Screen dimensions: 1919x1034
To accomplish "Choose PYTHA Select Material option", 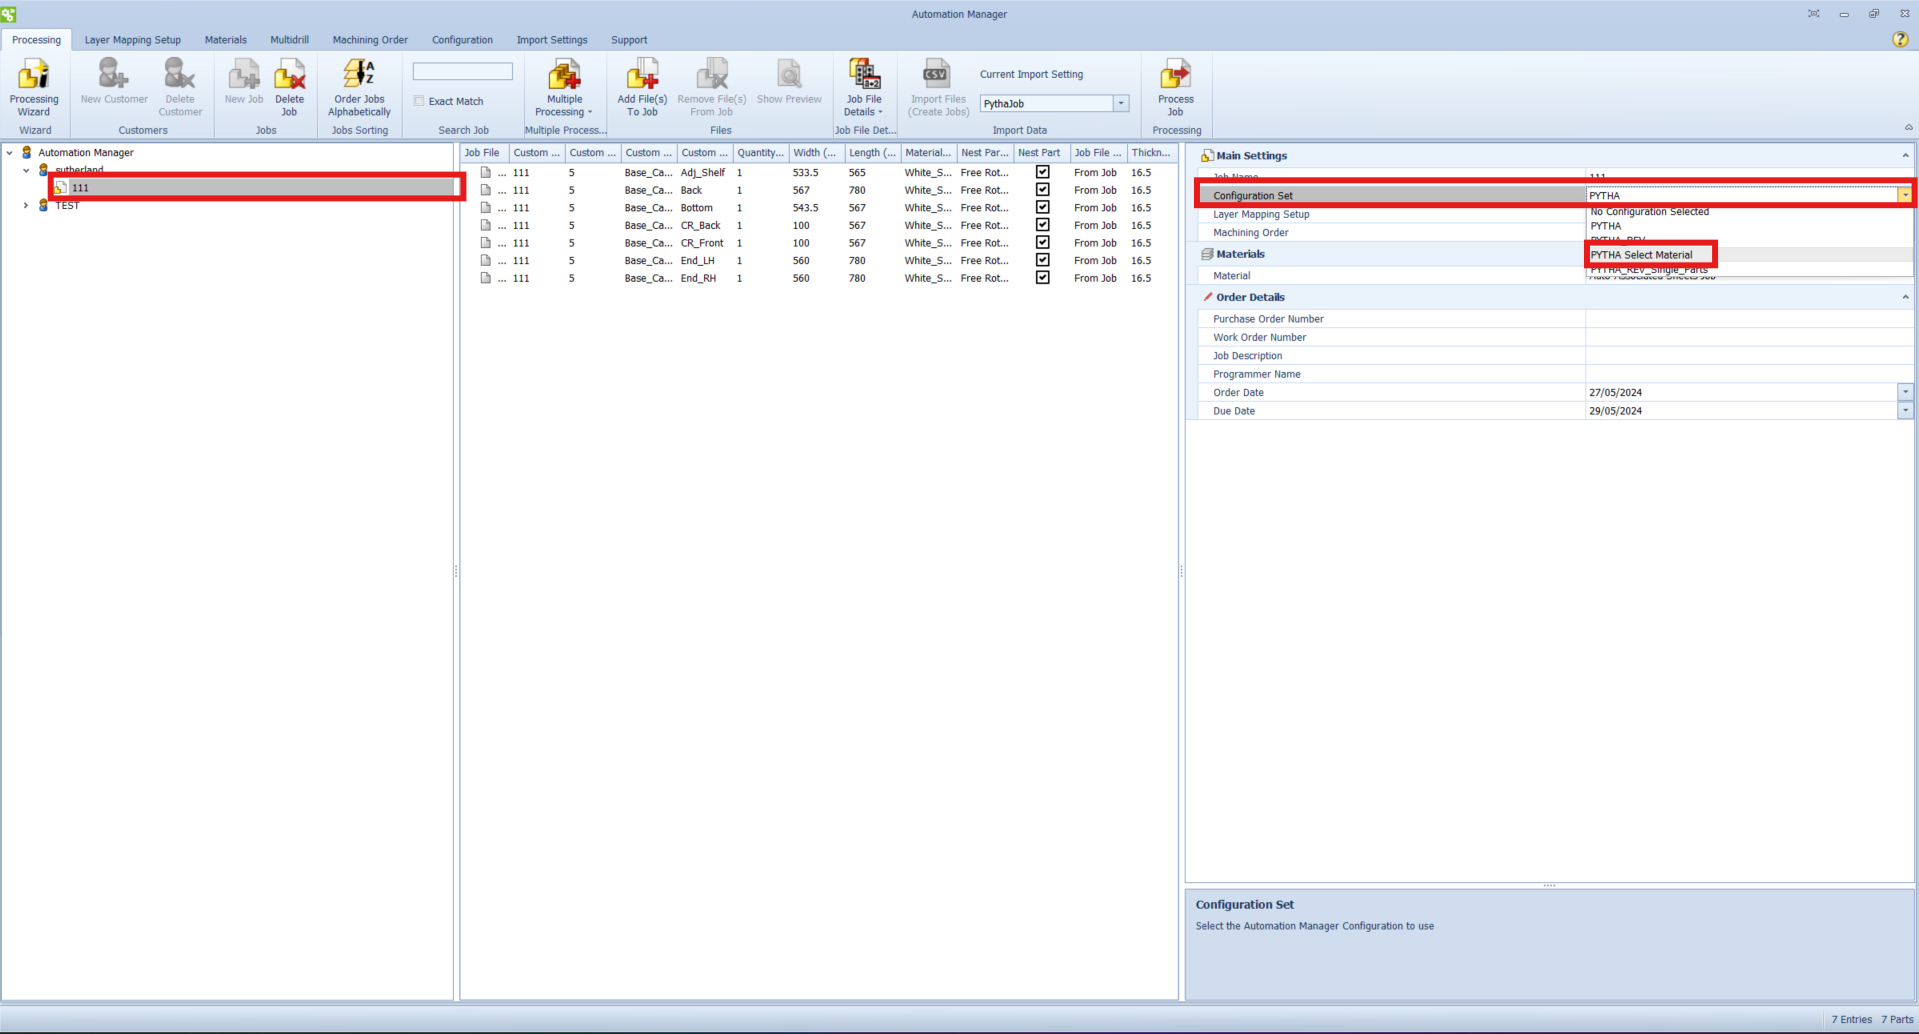I will tap(1750, 255).
